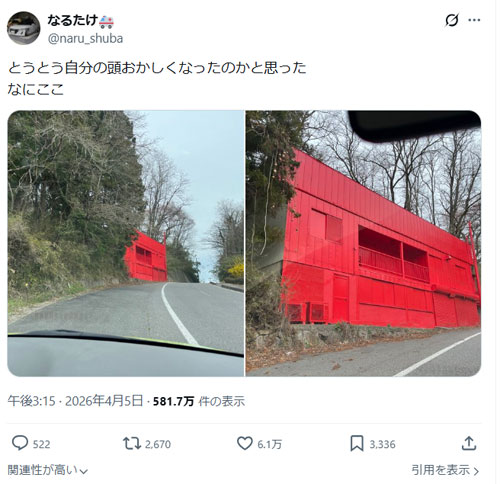
Task: Like the post with heart icon
Action: coord(245,444)
